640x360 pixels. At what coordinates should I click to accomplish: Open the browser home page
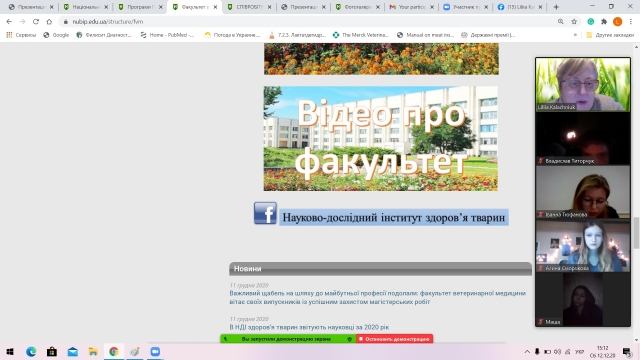pos(49,22)
